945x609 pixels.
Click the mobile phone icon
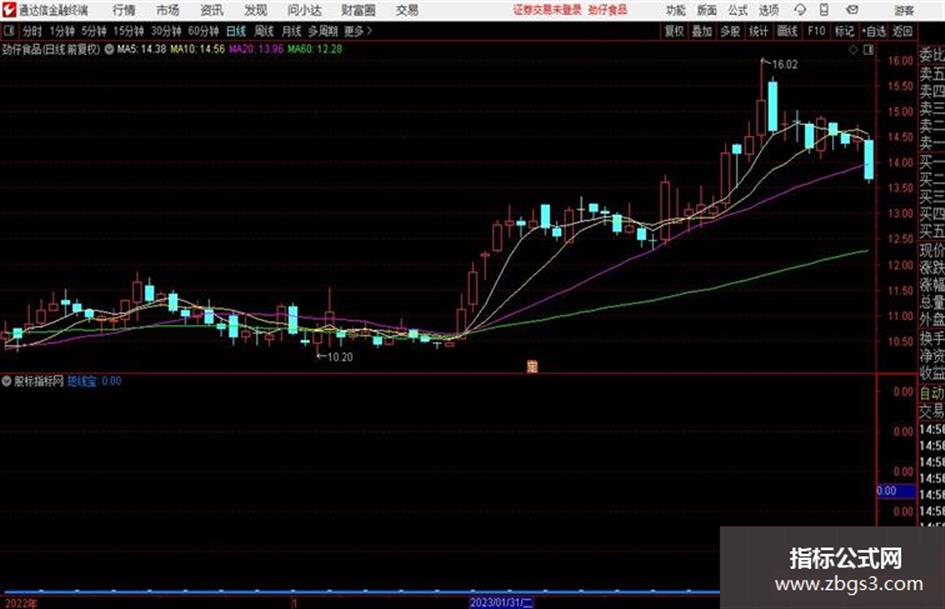(824, 10)
